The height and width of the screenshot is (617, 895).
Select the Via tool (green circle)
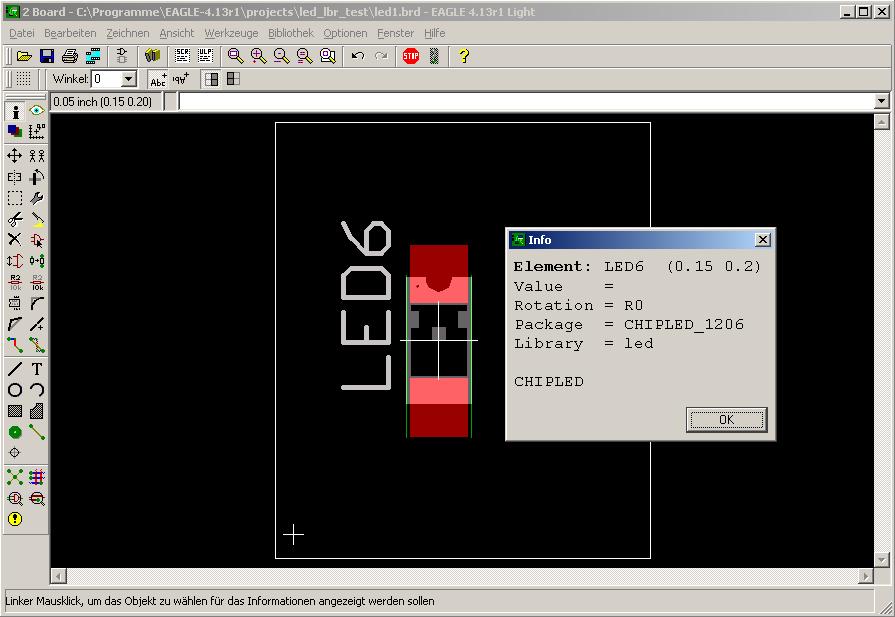pos(15,432)
